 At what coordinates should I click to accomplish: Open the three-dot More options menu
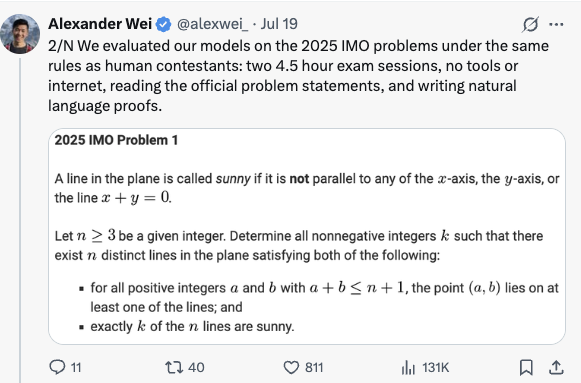(x=556, y=24)
